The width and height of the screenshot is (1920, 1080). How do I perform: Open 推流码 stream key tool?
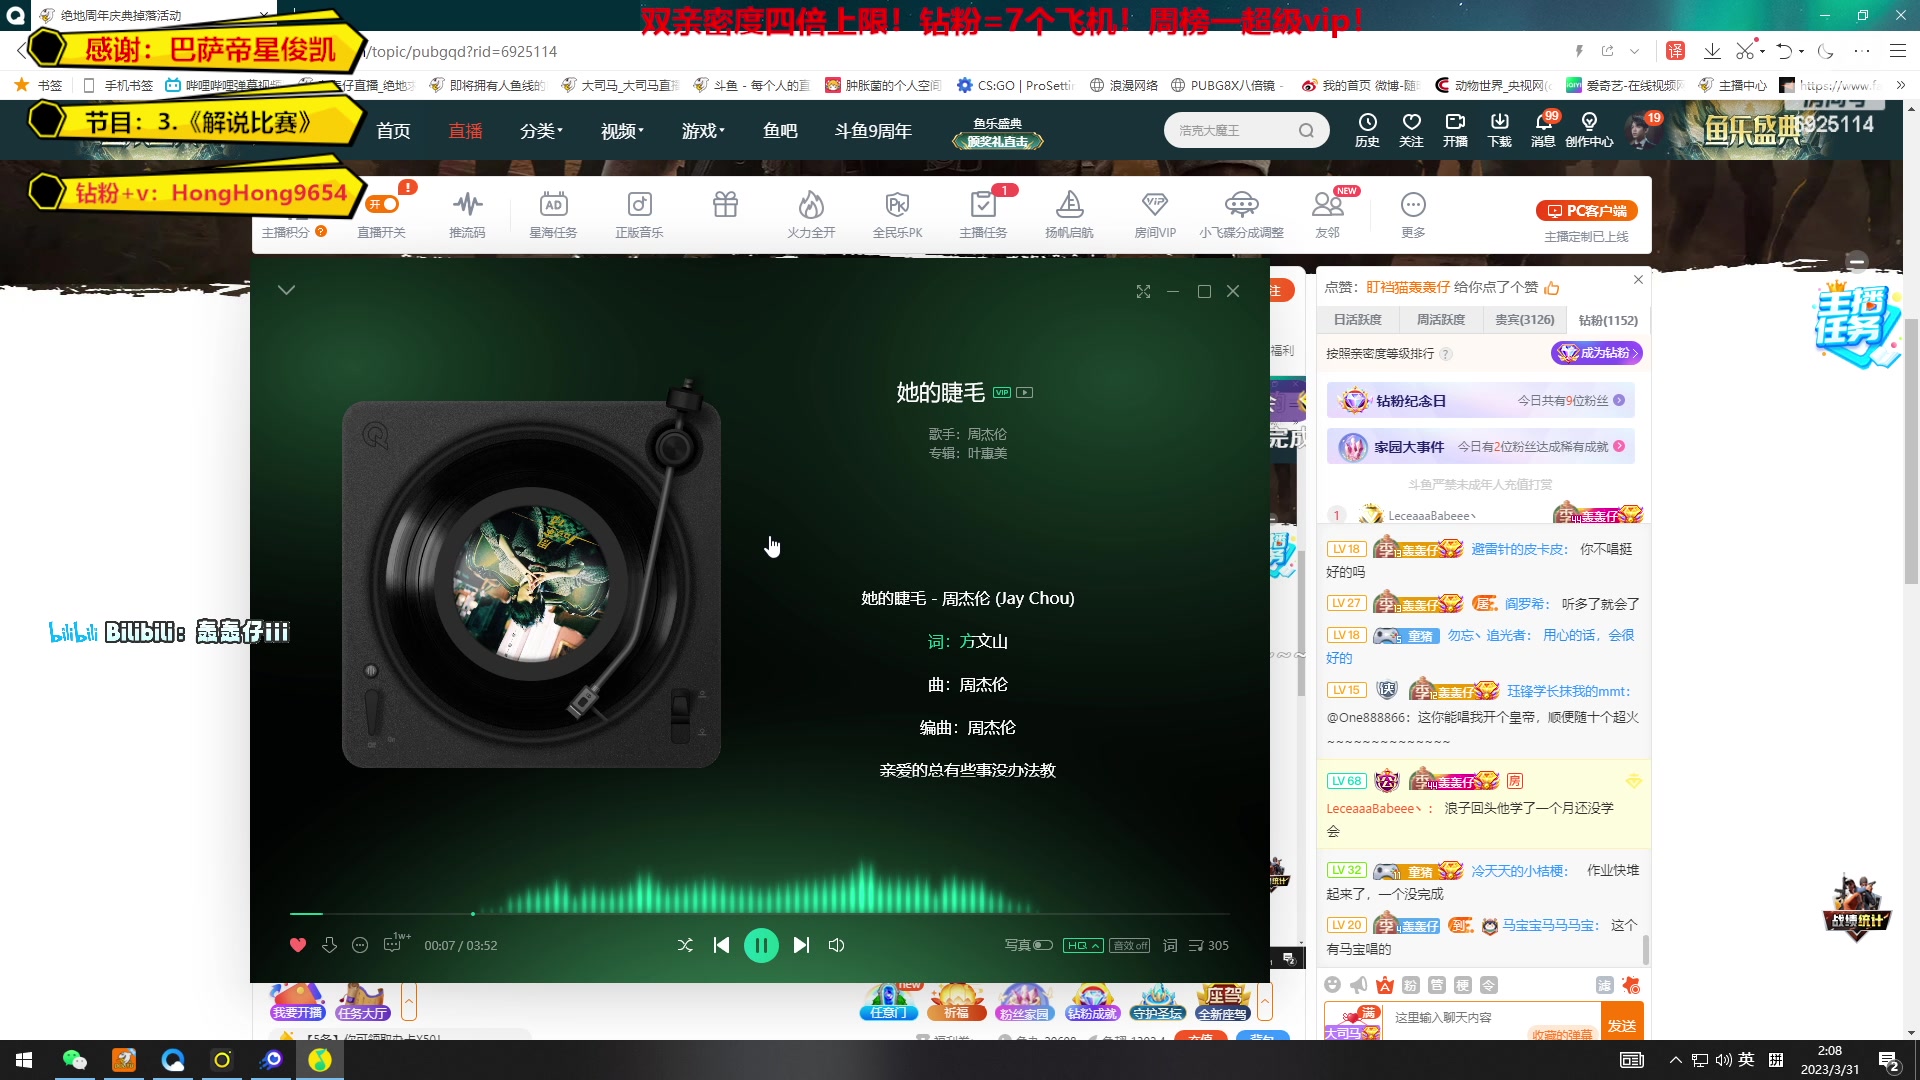467,214
